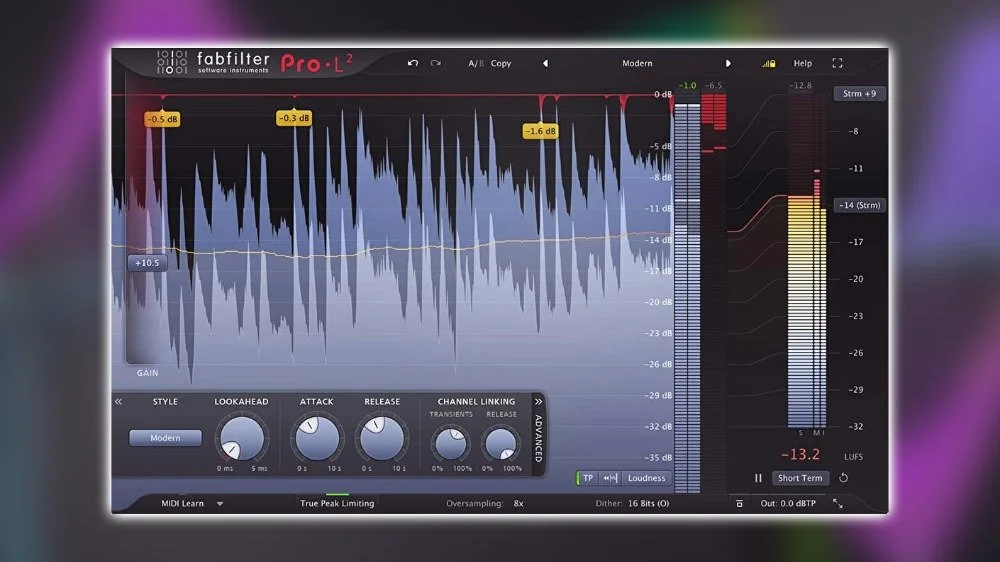Viewport: 1000px width, 562px height.
Task: Click the -1.6 dB peak label
Action: point(540,131)
